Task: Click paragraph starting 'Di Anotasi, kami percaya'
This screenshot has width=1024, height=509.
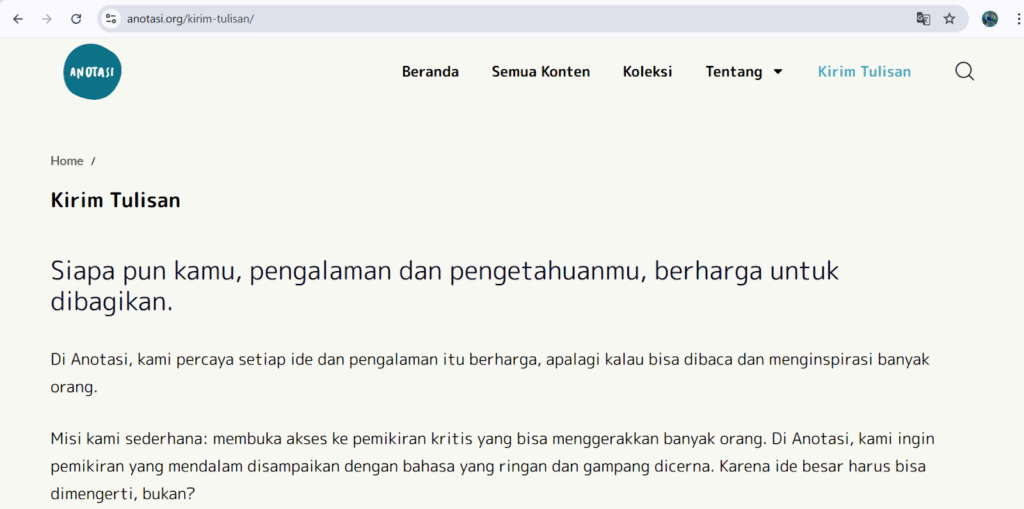Action: 490,373
